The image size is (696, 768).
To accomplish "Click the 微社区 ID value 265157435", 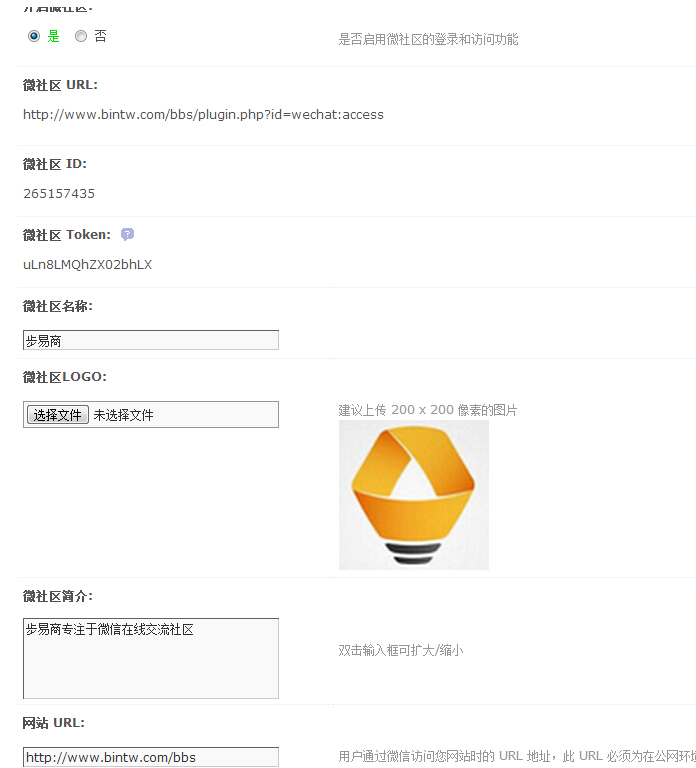I will (59, 193).
